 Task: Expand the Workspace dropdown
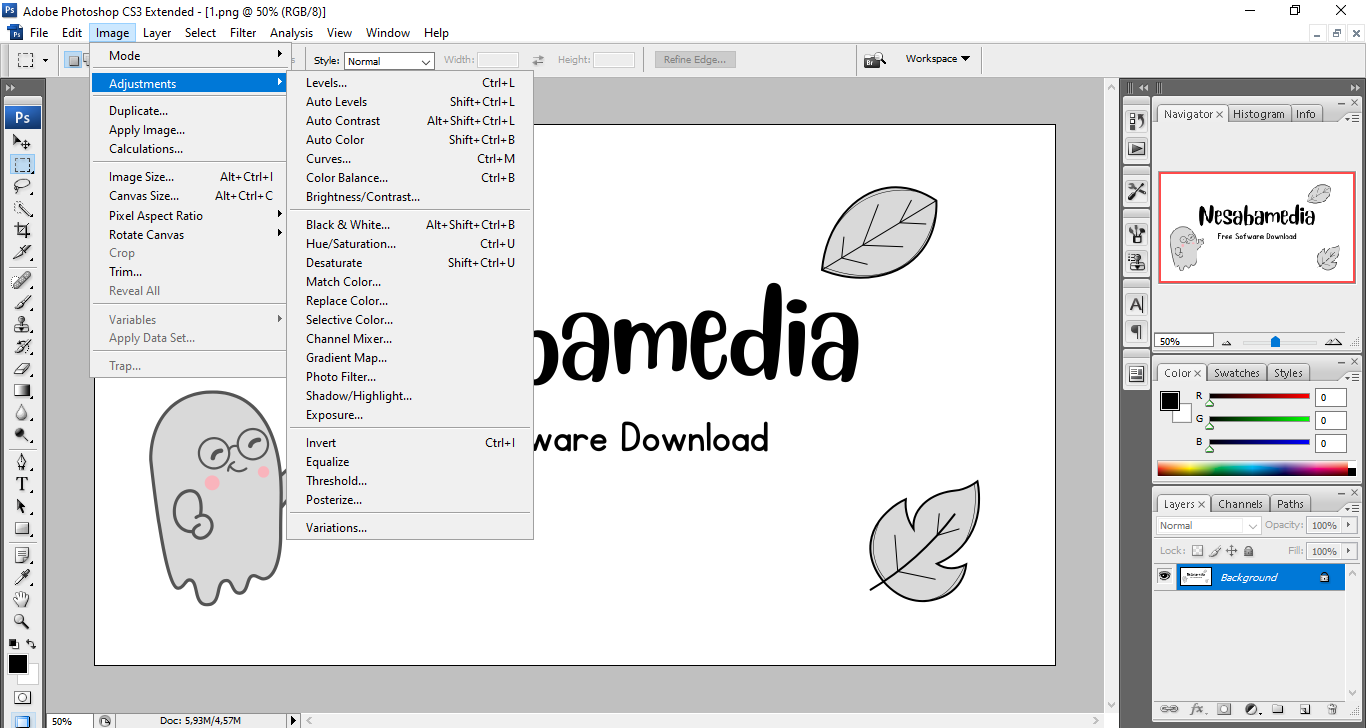(937, 59)
